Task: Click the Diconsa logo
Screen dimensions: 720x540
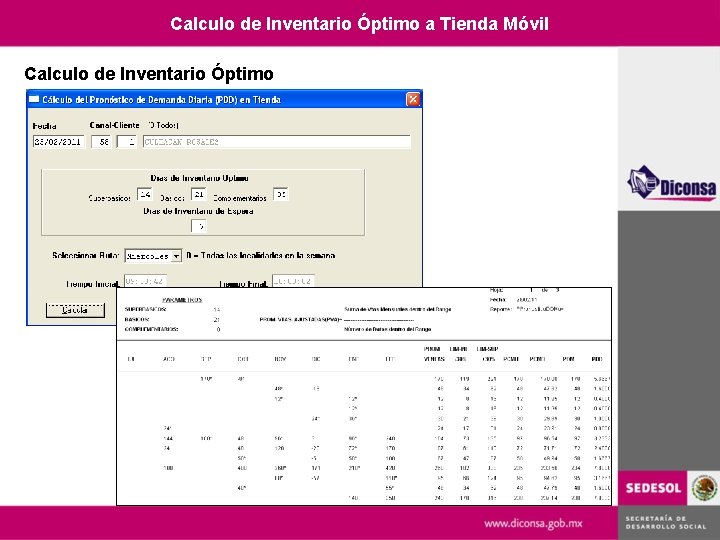Action: 671,183
